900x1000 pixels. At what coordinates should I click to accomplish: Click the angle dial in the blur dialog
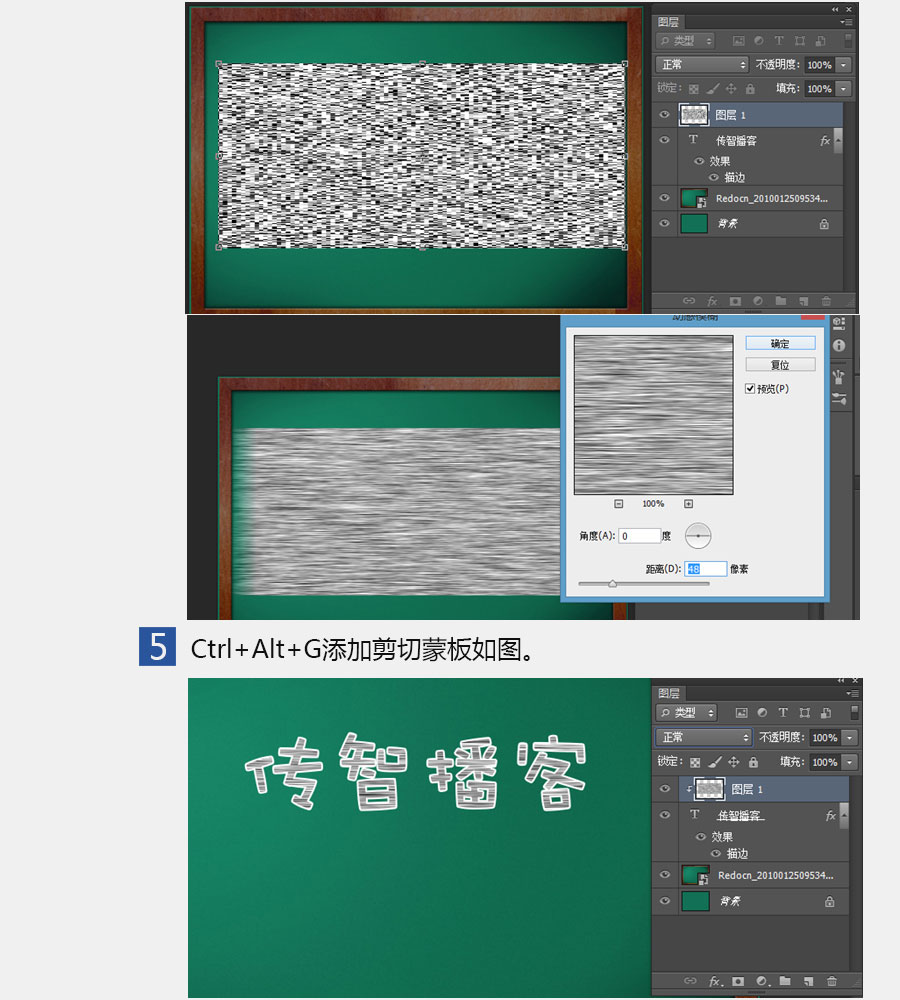(698, 536)
